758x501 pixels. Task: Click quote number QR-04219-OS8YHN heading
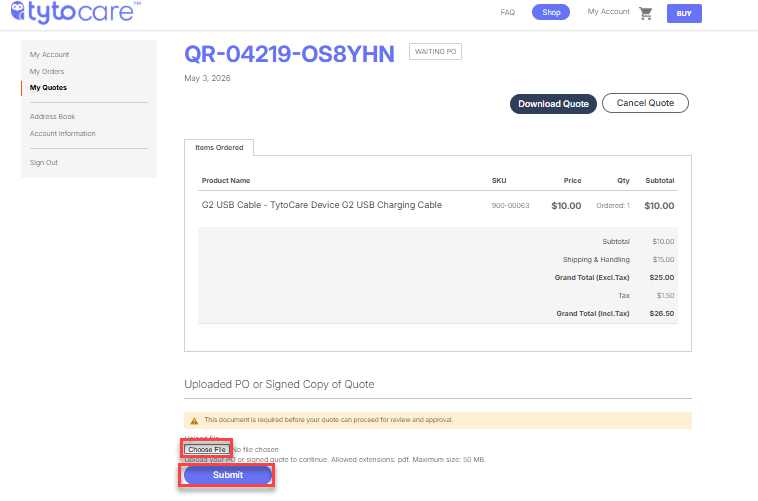[x=289, y=54]
